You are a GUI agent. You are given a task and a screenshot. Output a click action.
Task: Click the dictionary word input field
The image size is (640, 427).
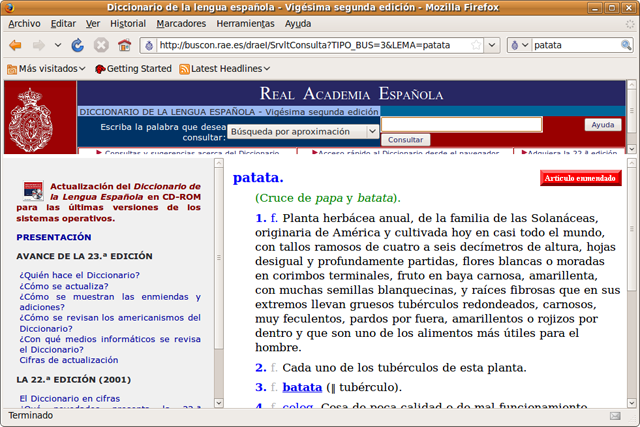(461, 125)
